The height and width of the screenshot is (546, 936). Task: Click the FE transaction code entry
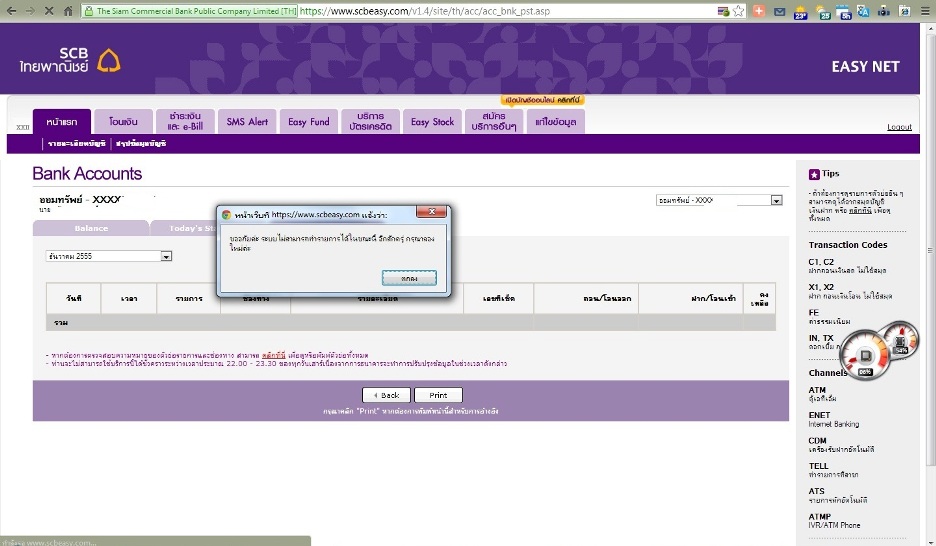click(829, 317)
